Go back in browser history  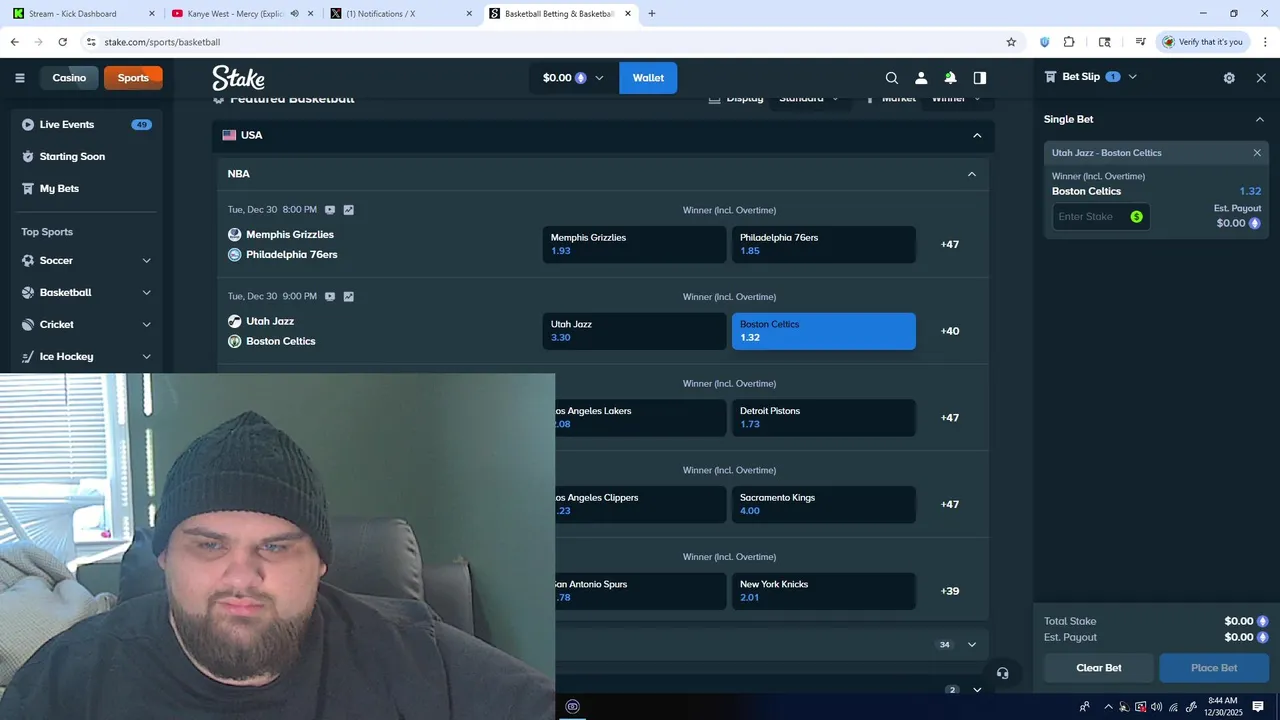pos(15,42)
